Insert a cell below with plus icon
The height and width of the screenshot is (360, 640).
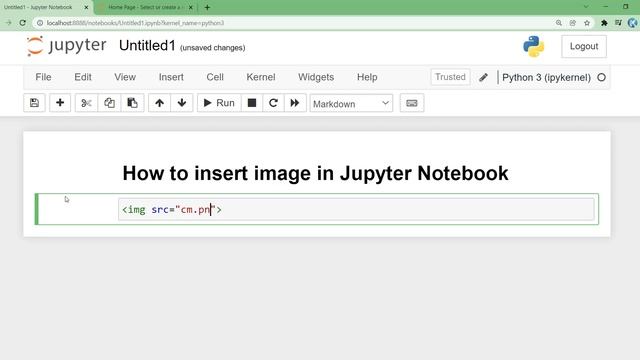click(60, 103)
